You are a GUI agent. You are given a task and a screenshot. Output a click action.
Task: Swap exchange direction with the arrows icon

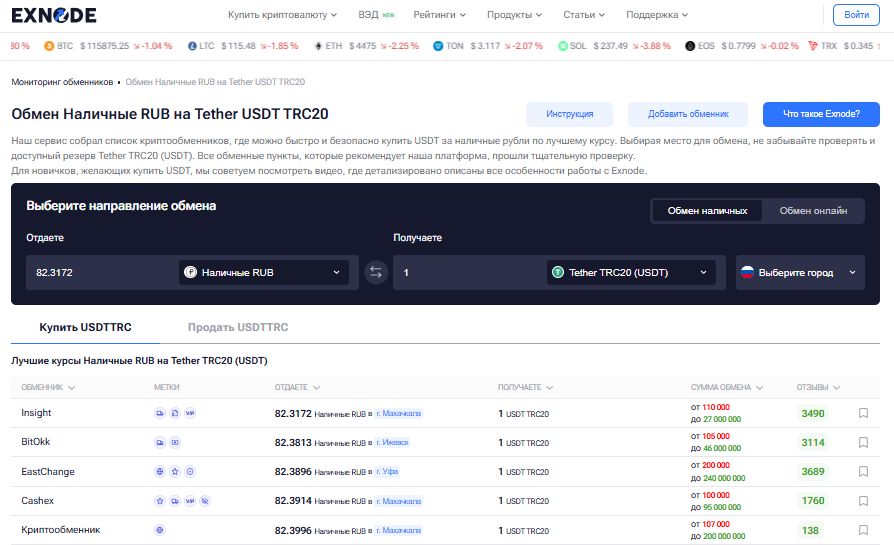pos(376,272)
